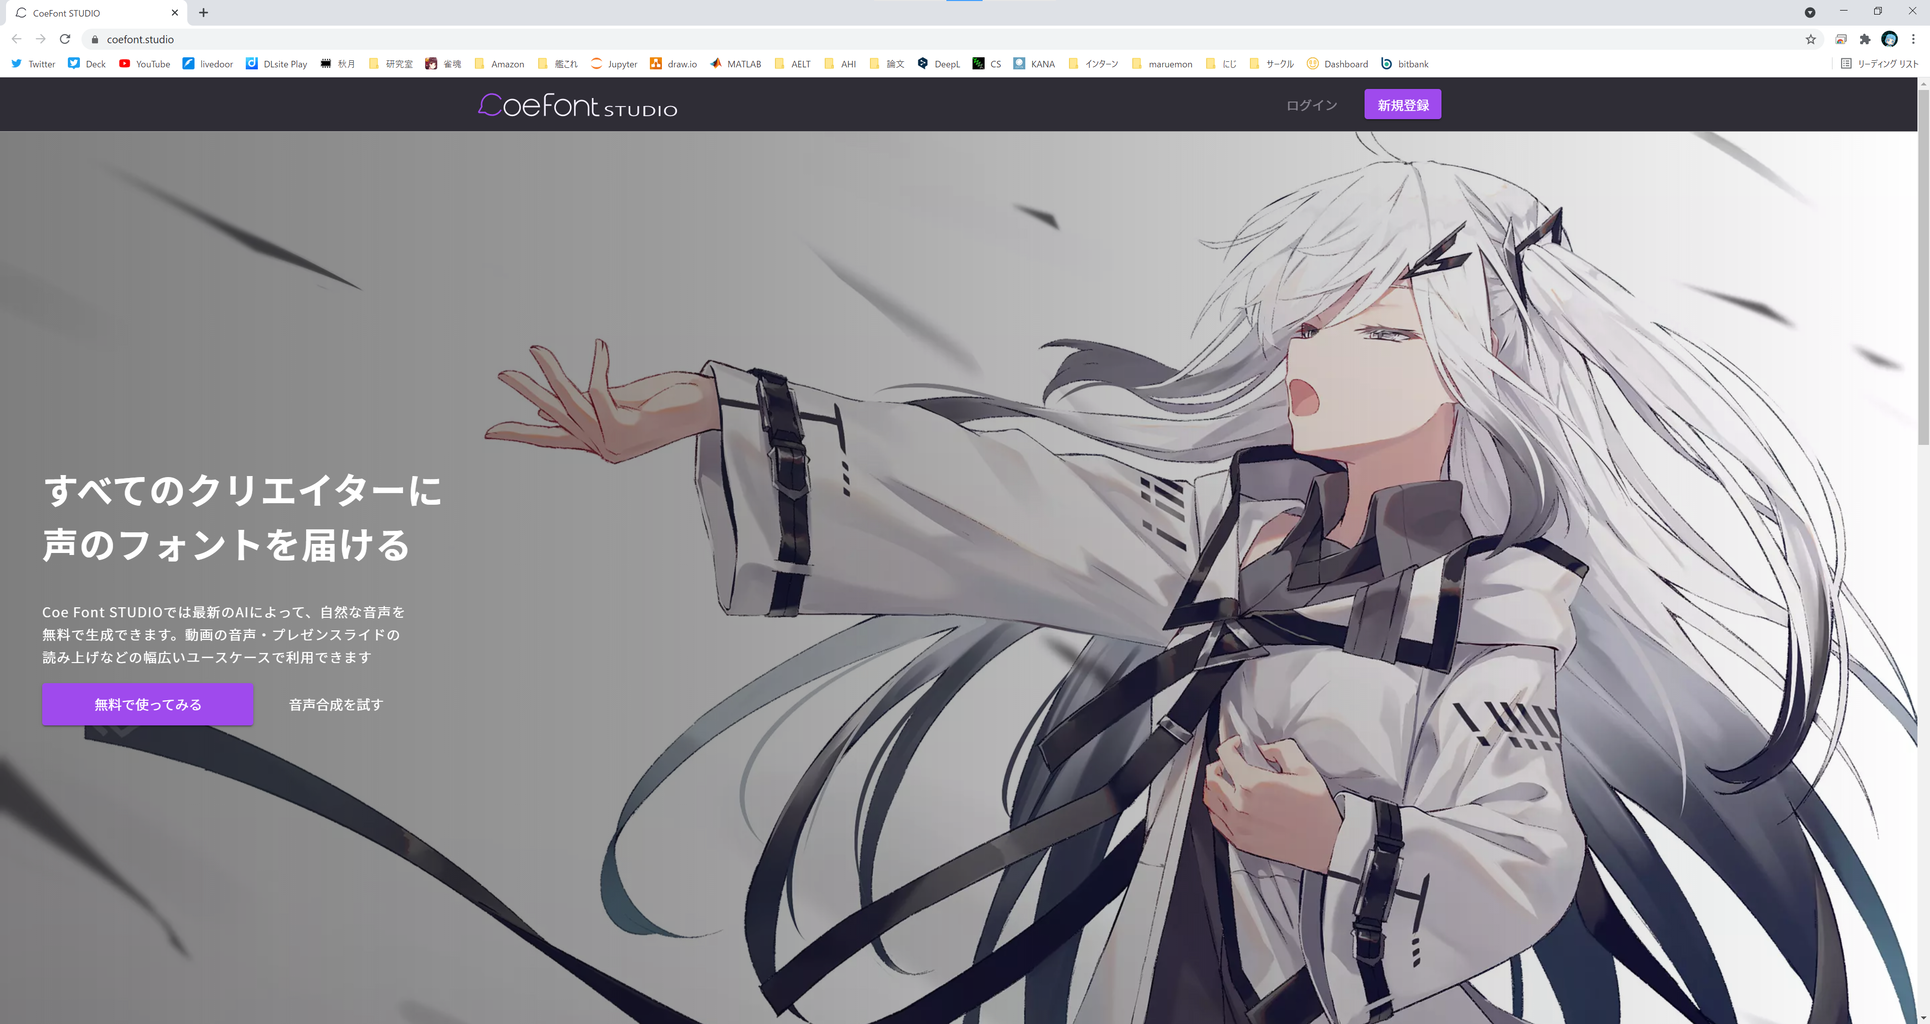The image size is (1930, 1024).
Task: Expand the AHI bookmark folder
Action: point(840,64)
